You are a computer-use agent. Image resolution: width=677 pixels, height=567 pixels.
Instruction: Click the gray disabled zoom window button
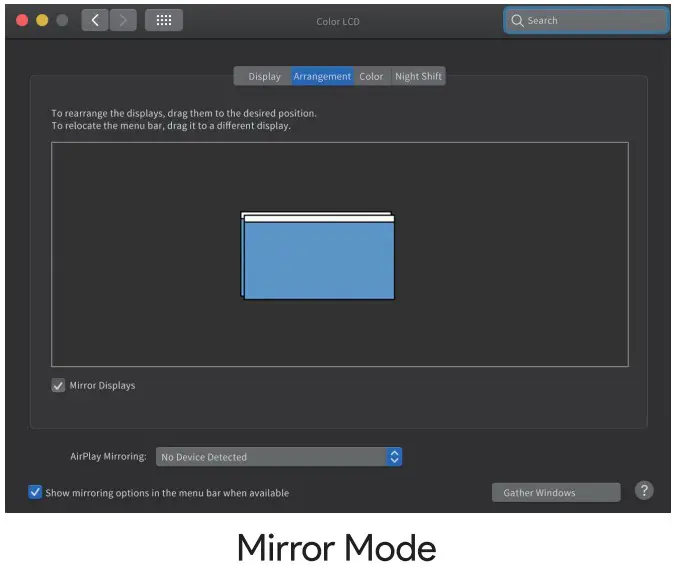point(62,20)
